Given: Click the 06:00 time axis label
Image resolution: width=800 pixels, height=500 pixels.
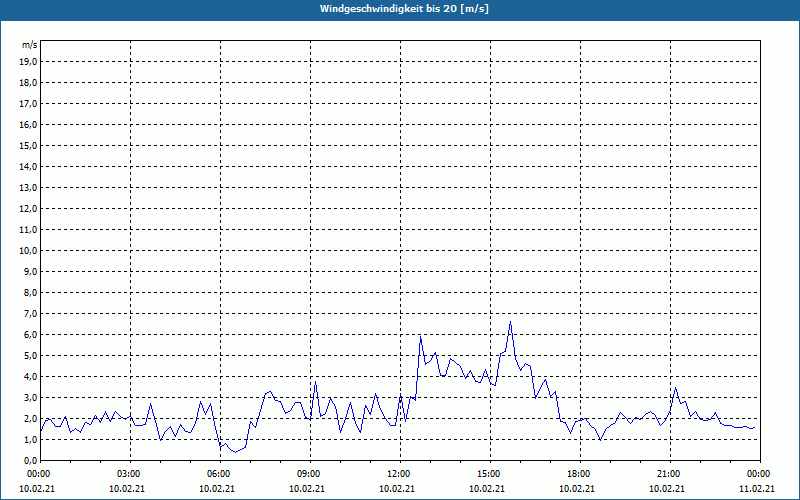Looking at the screenshot, I should (219, 474).
